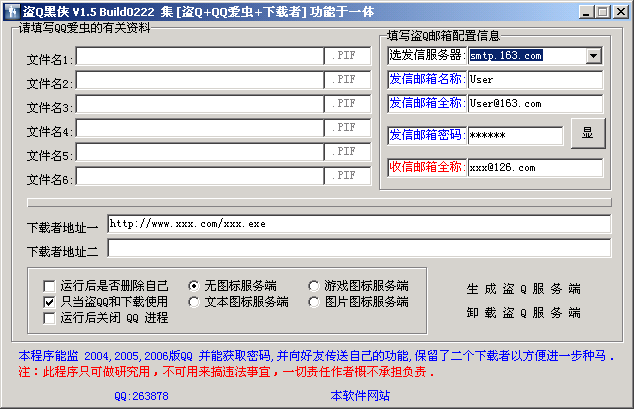Open the 本软件网站 link
The image size is (634, 409).
360,395
